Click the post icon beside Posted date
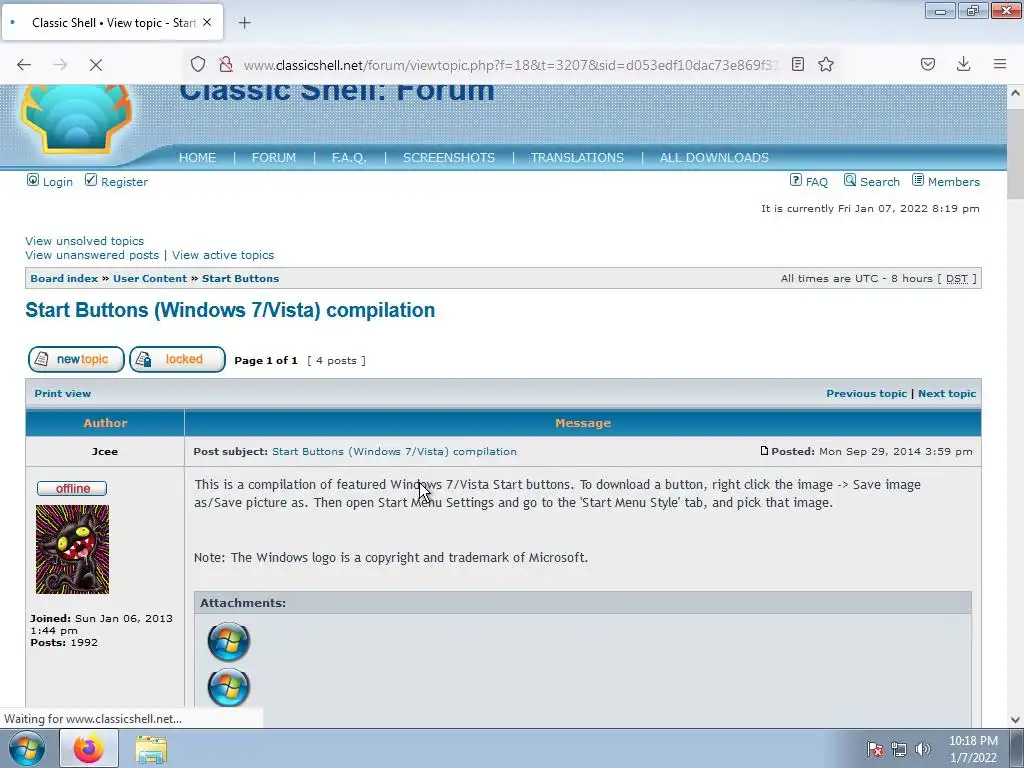Screen dimensions: 1024x768 [764, 451]
